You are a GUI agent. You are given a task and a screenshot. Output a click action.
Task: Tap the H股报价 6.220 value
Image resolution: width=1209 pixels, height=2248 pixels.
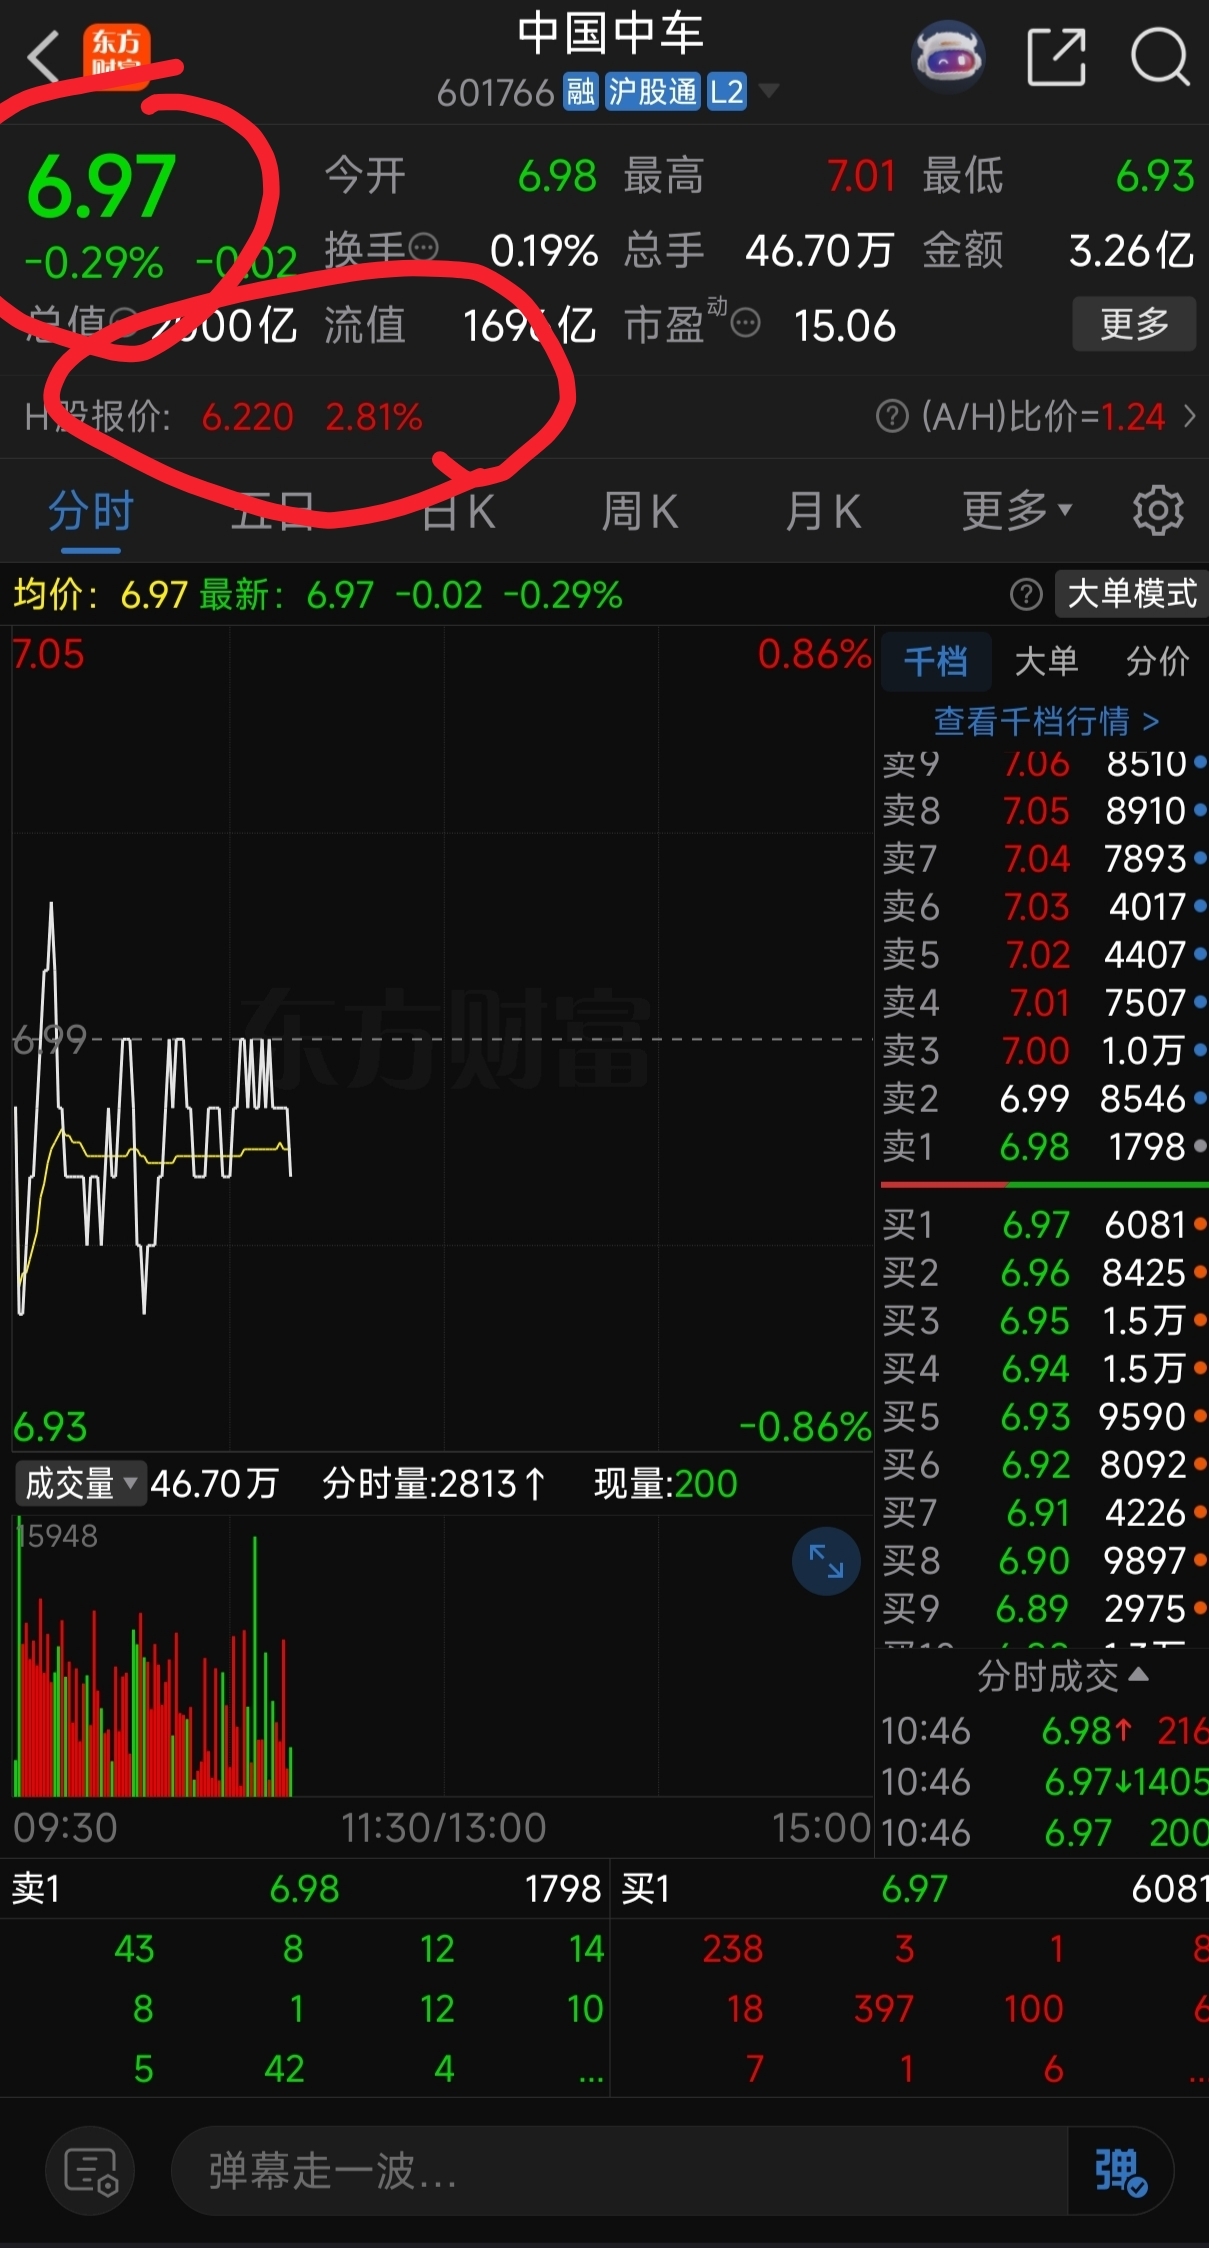click(x=248, y=416)
